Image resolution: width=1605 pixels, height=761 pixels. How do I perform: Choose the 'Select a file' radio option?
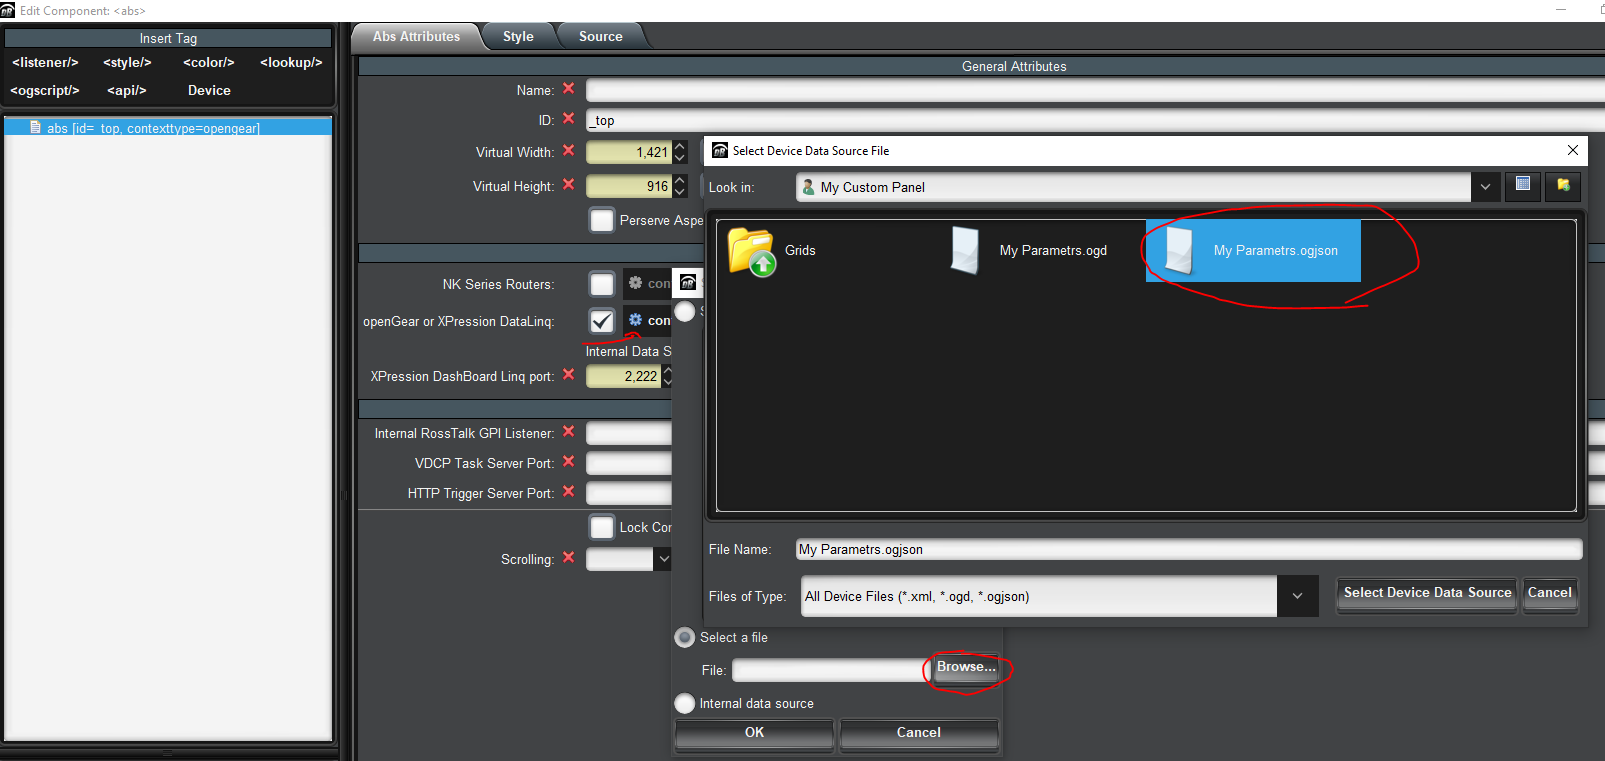tap(685, 637)
